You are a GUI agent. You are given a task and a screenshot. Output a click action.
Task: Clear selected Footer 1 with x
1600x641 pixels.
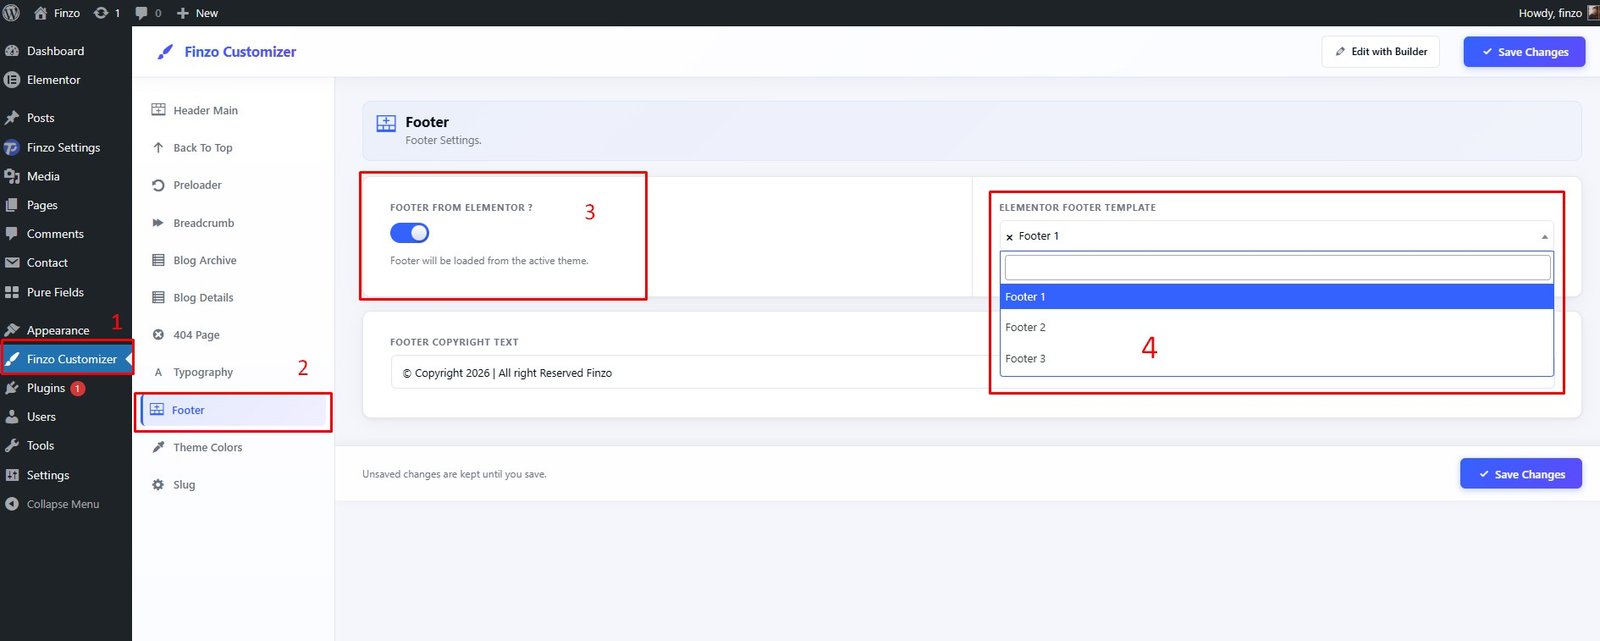1009,237
